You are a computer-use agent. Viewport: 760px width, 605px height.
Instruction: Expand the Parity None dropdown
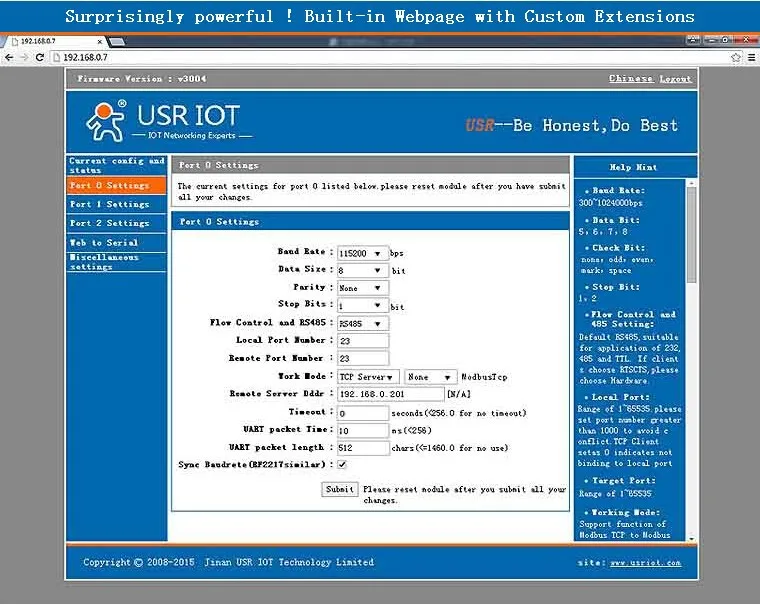[363, 288]
